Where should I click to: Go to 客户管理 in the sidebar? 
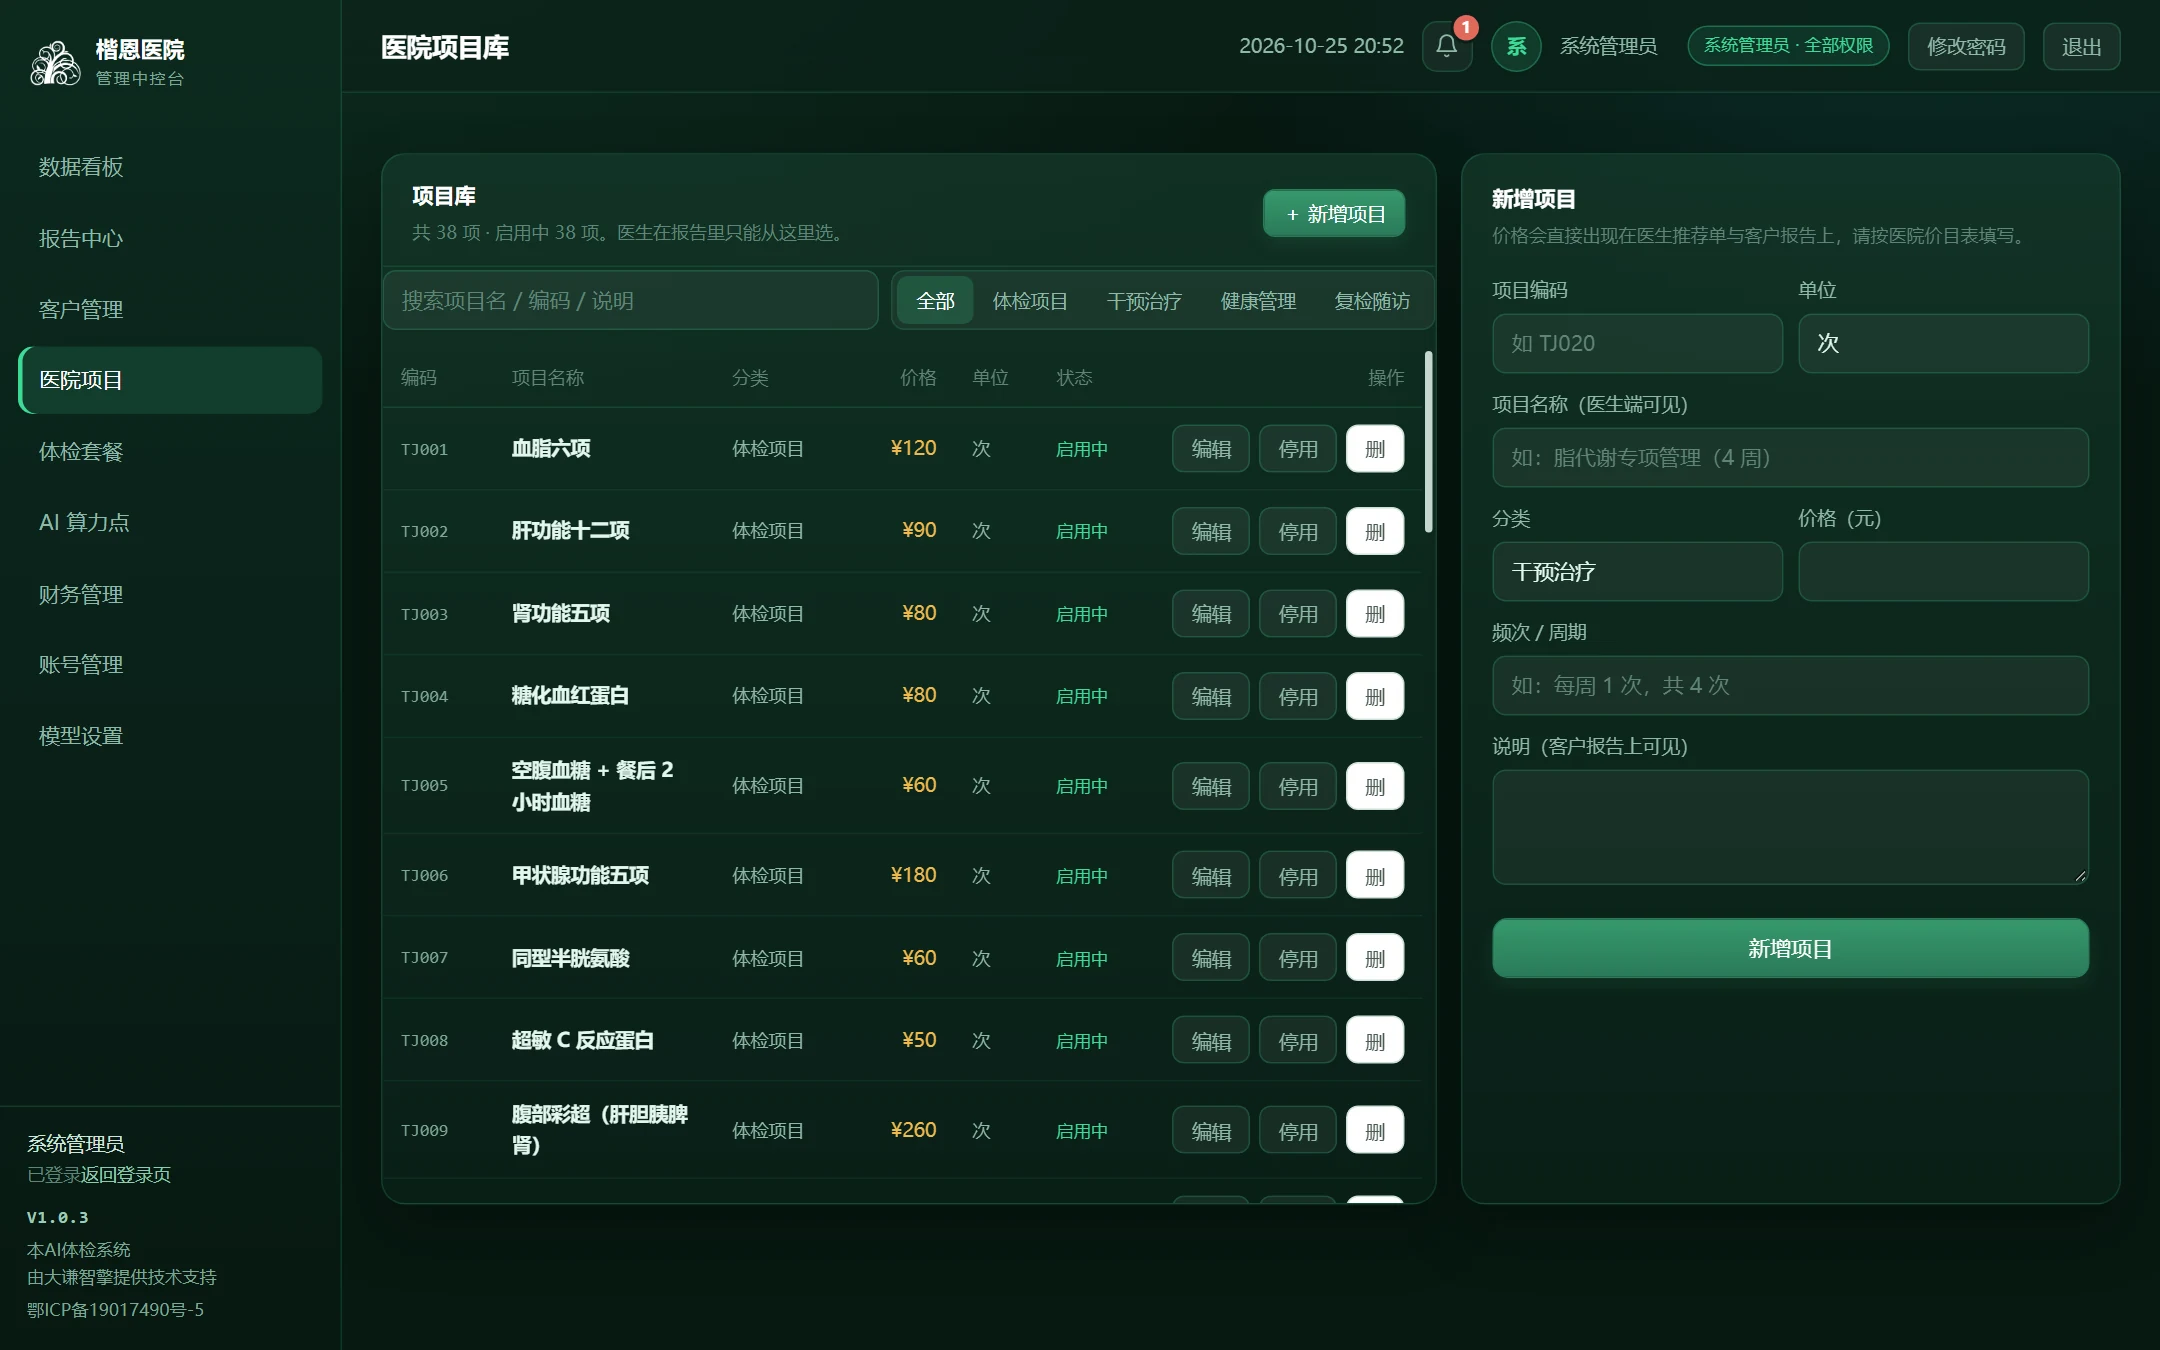[x=170, y=309]
